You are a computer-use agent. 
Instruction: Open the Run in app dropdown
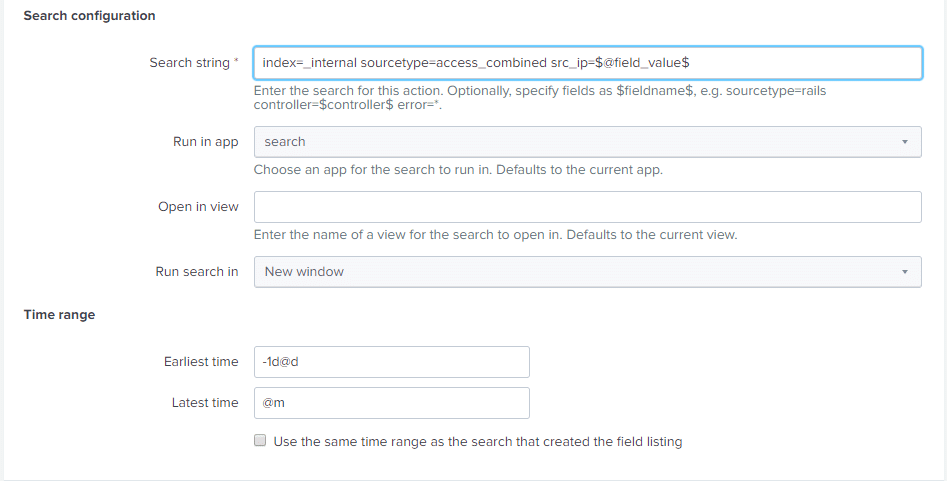tap(587, 142)
